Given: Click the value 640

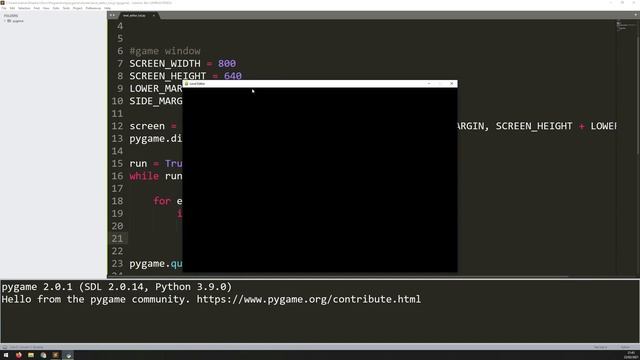Looking at the screenshot, I should tap(233, 76).
